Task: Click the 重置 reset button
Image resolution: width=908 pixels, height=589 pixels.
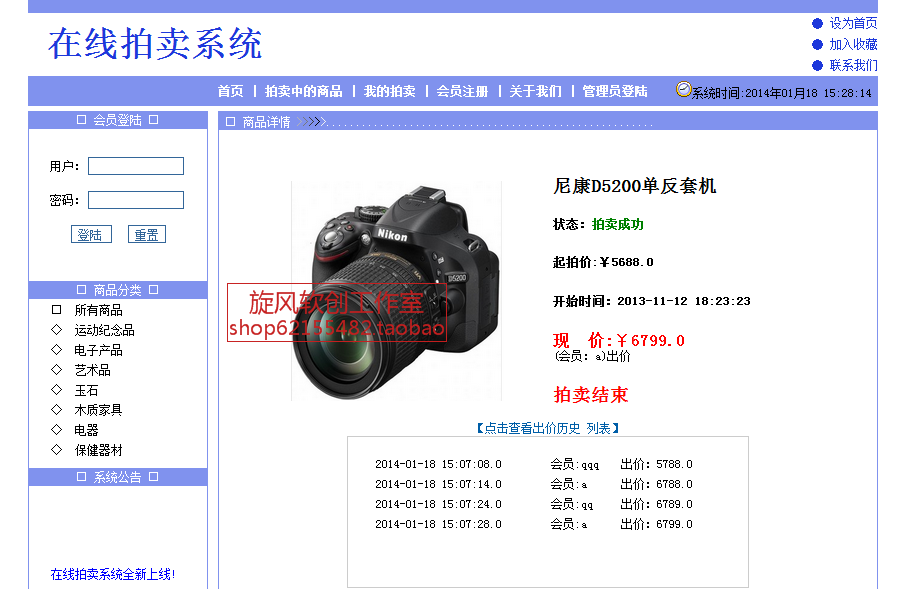Action: coord(147,235)
